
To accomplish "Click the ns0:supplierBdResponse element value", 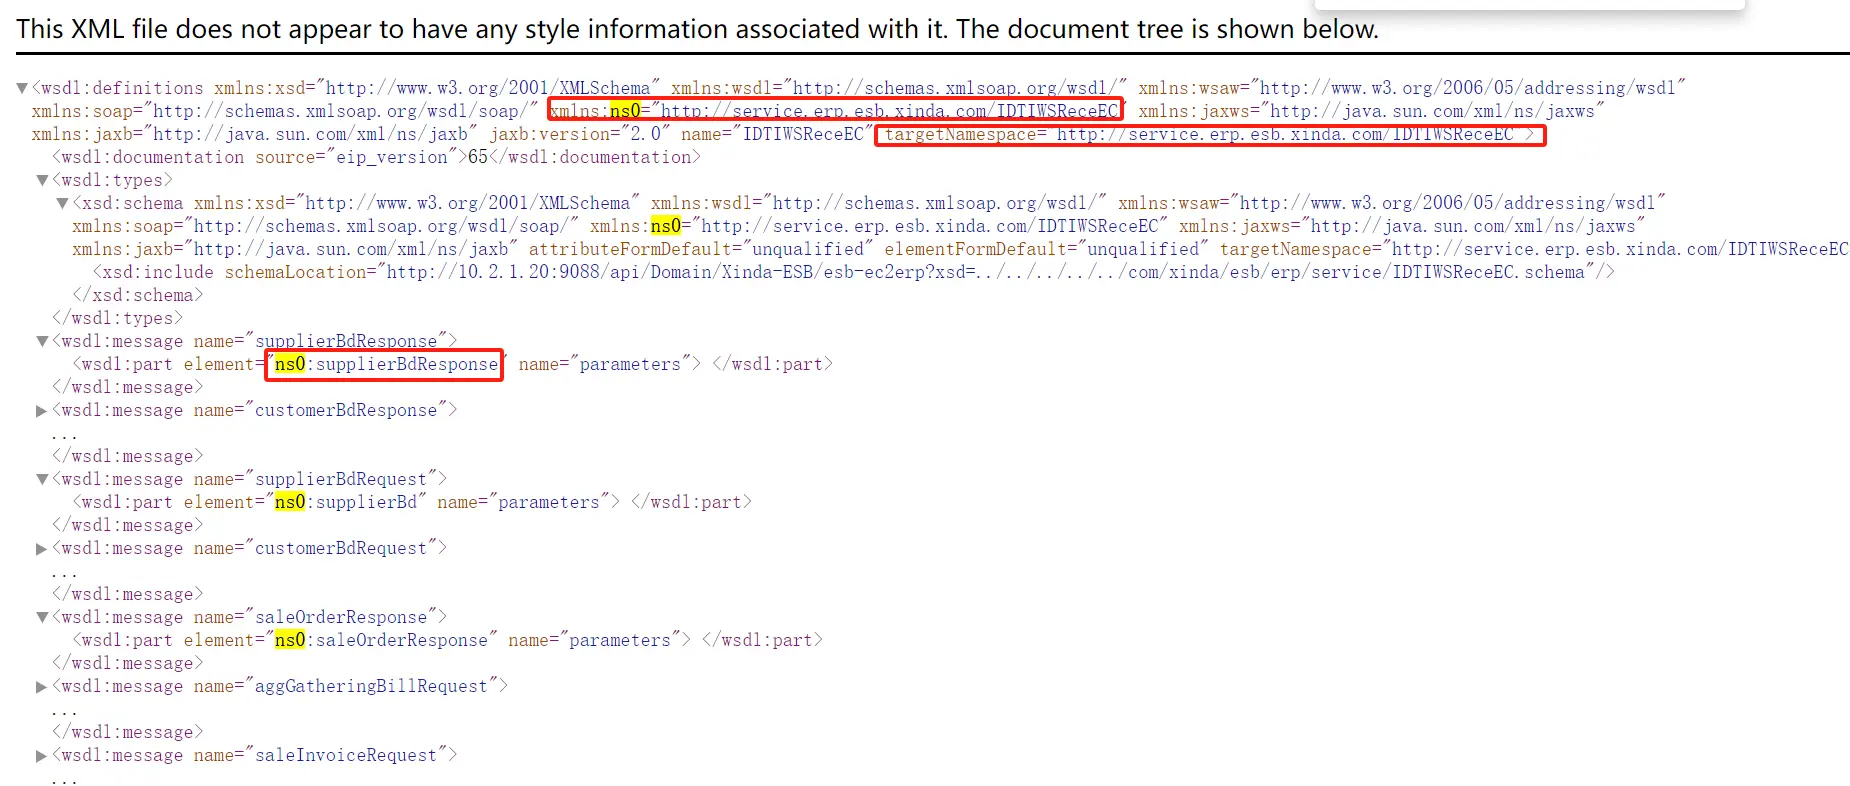I will click(386, 364).
